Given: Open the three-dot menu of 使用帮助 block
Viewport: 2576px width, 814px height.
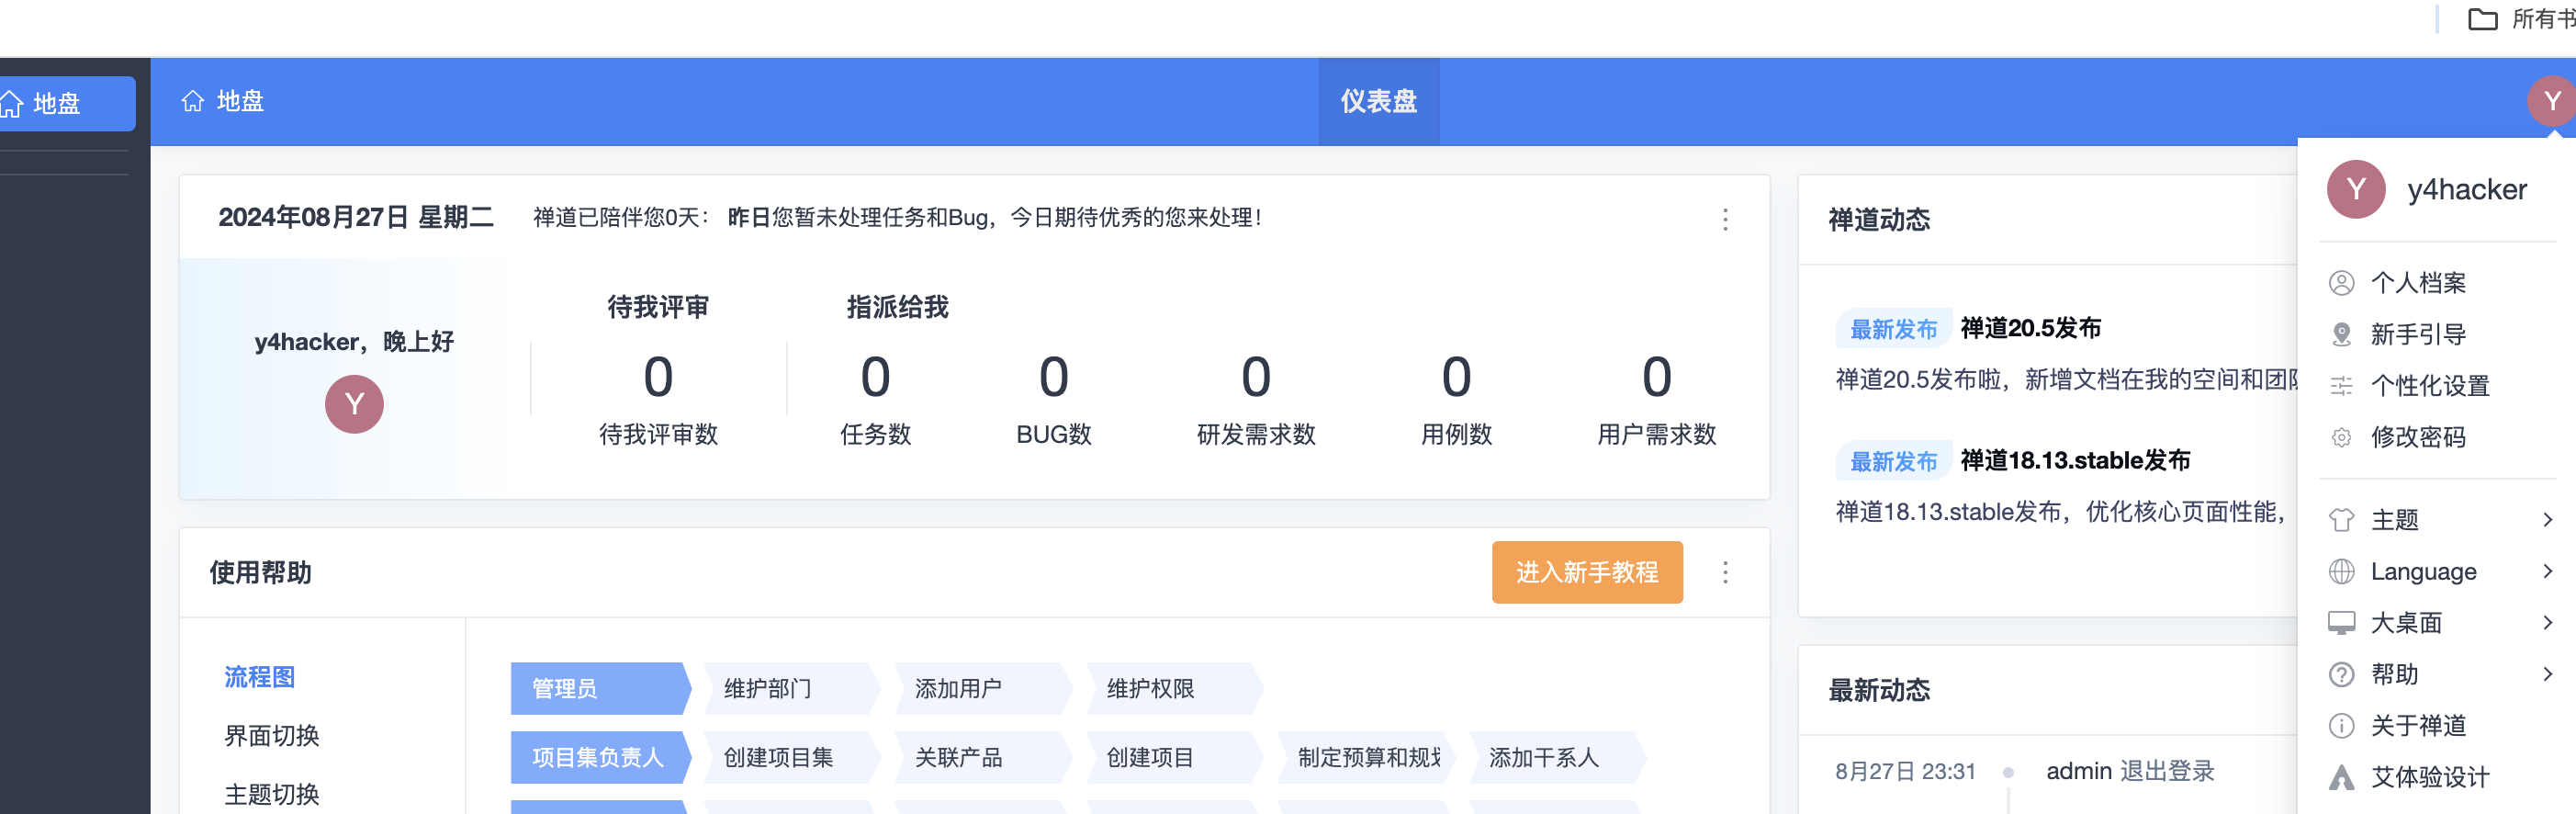Looking at the screenshot, I should click(1724, 572).
